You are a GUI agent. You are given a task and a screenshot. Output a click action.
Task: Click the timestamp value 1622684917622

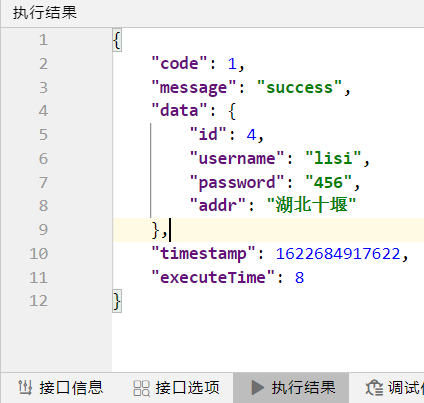click(x=338, y=254)
